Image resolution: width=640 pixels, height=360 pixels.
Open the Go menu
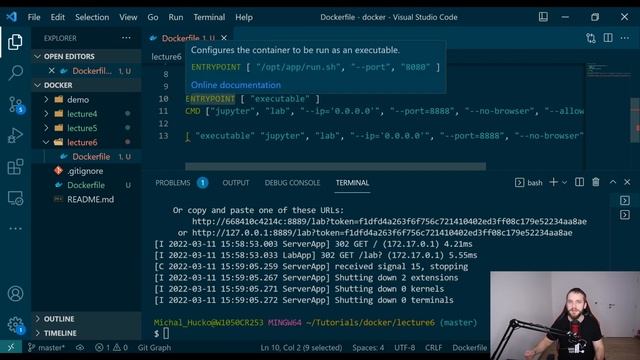click(153, 17)
